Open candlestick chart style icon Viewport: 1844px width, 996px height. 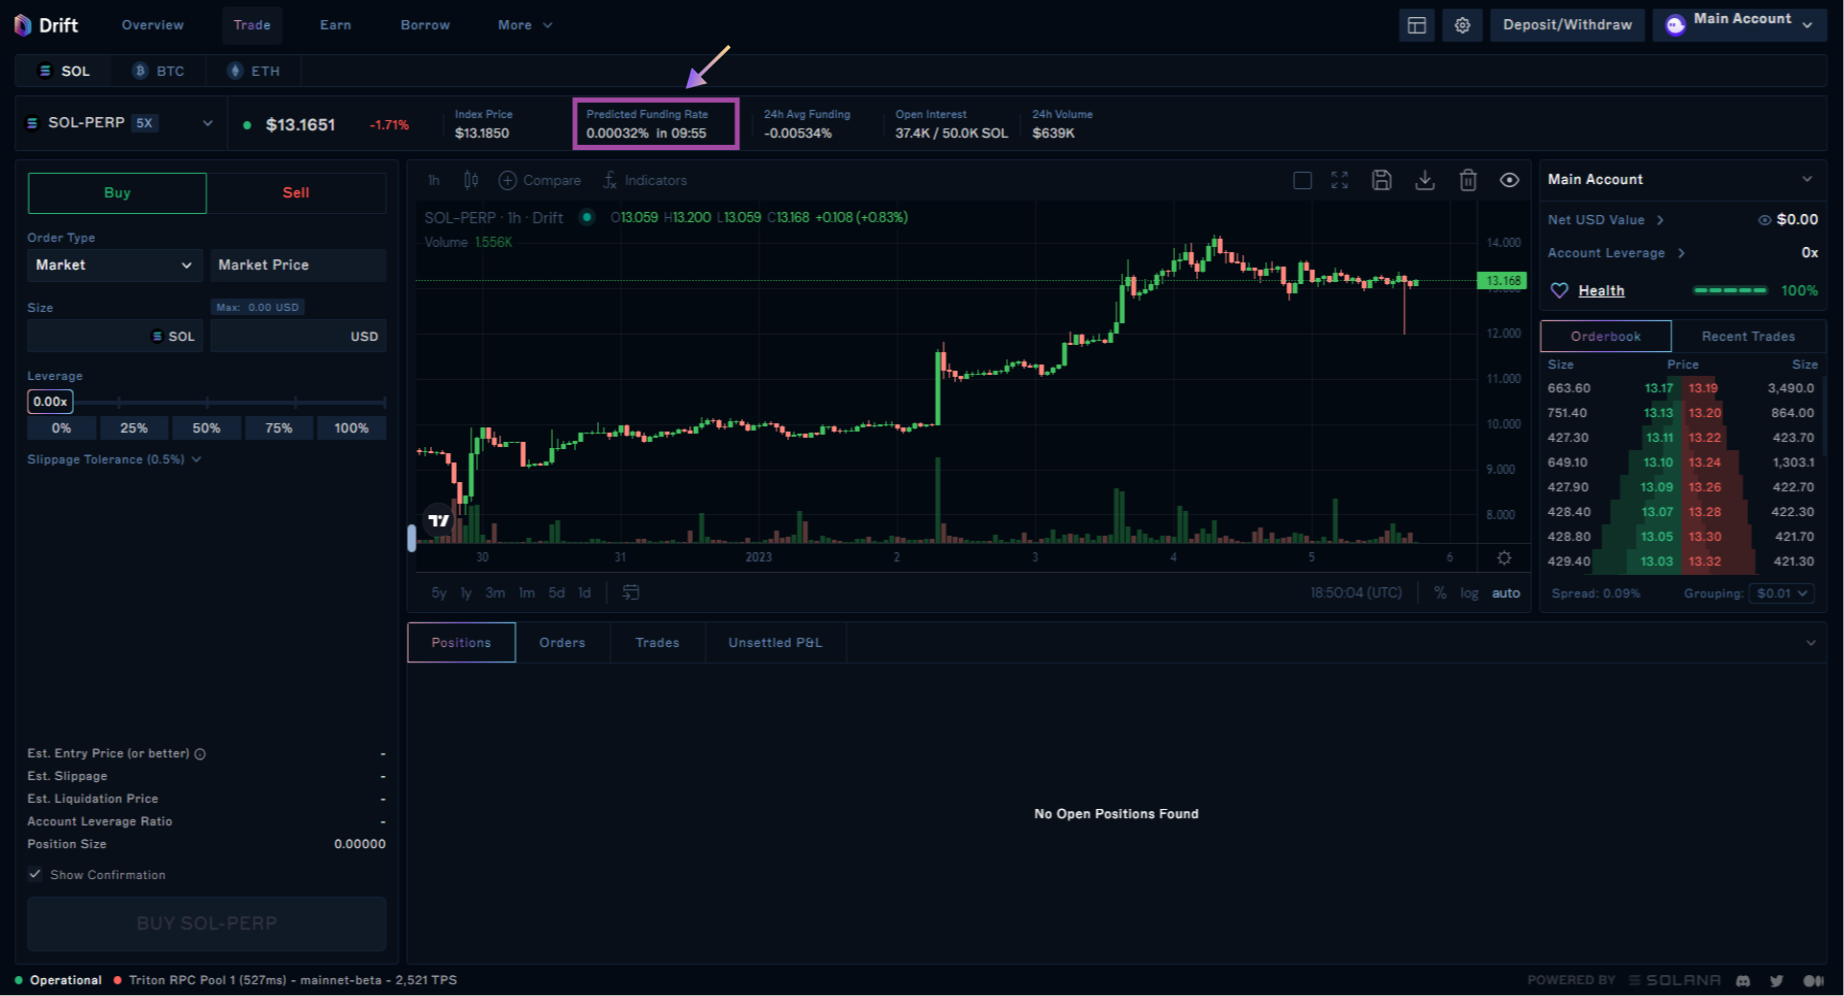coord(471,180)
